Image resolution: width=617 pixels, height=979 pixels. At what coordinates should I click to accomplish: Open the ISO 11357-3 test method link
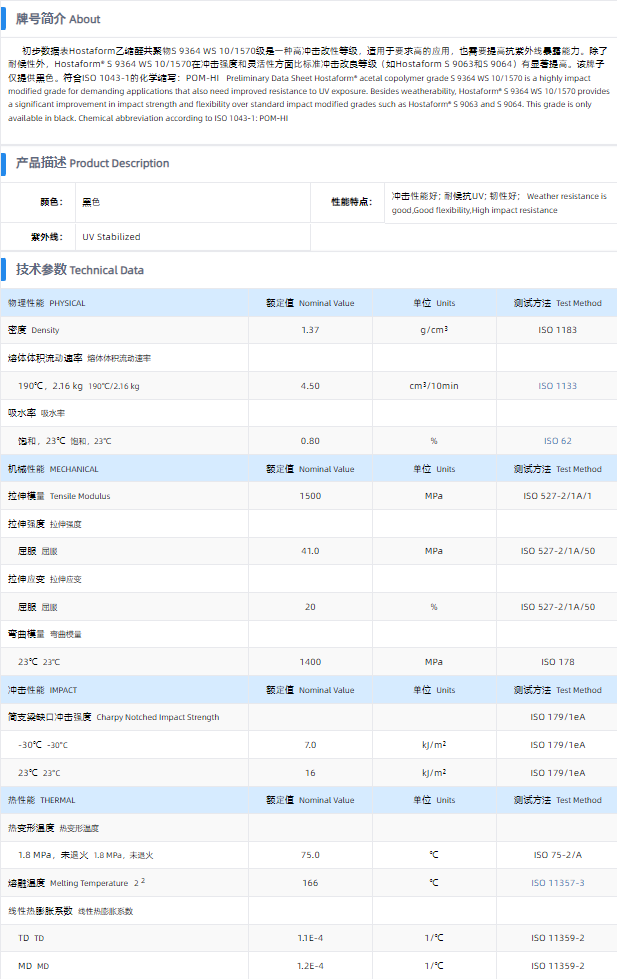click(x=558, y=883)
